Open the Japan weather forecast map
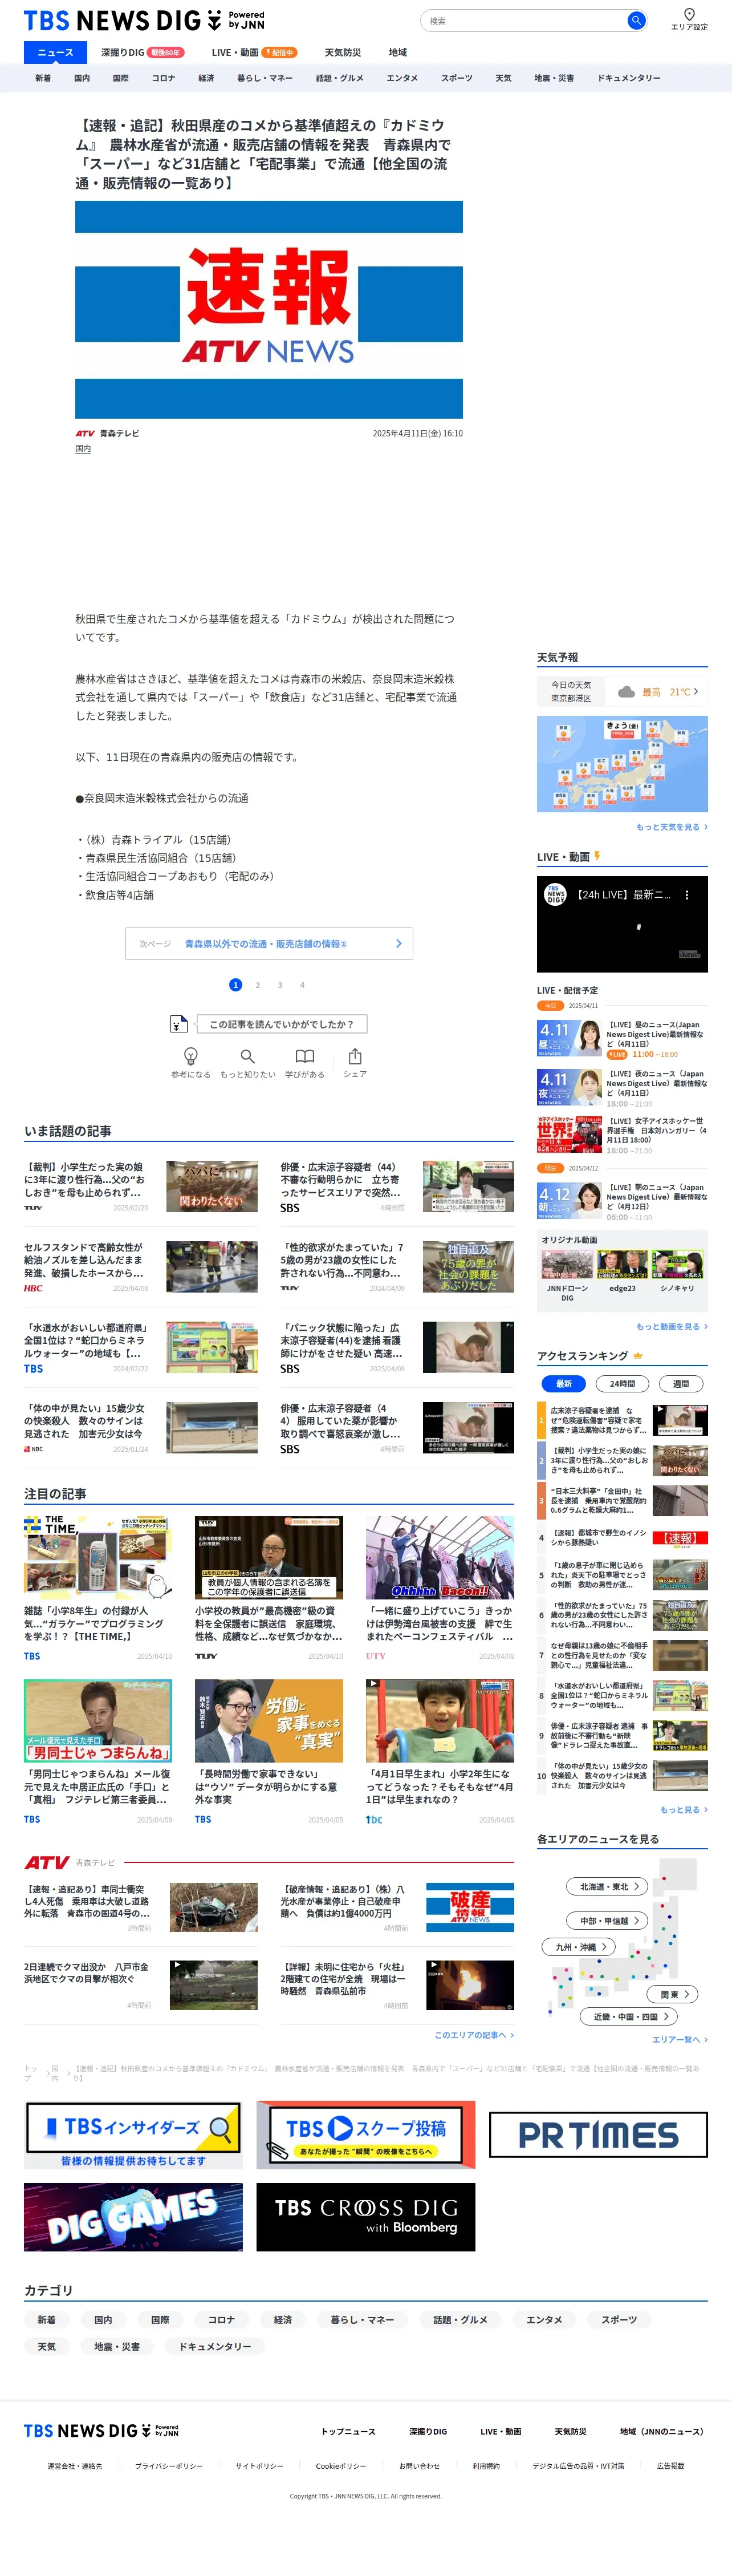 [622, 763]
